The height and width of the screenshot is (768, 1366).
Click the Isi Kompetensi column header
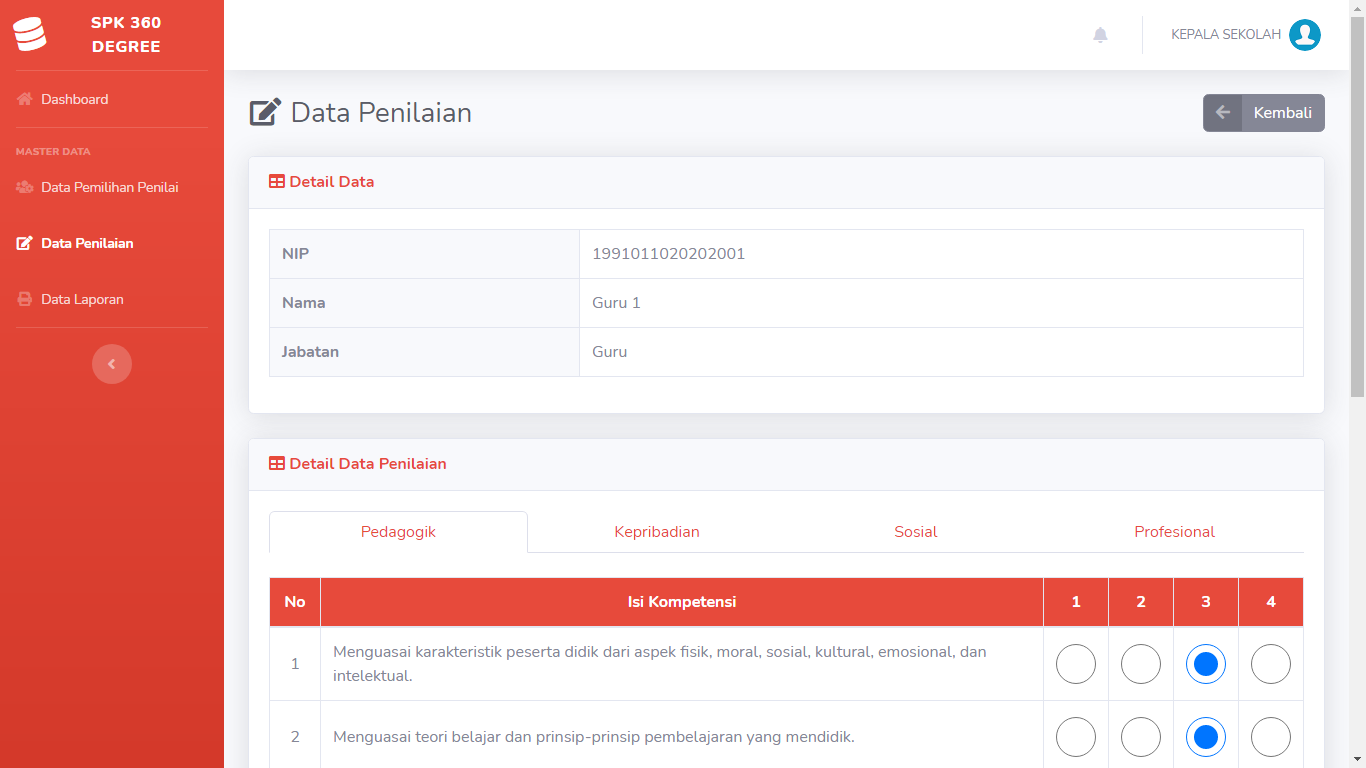coord(682,602)
